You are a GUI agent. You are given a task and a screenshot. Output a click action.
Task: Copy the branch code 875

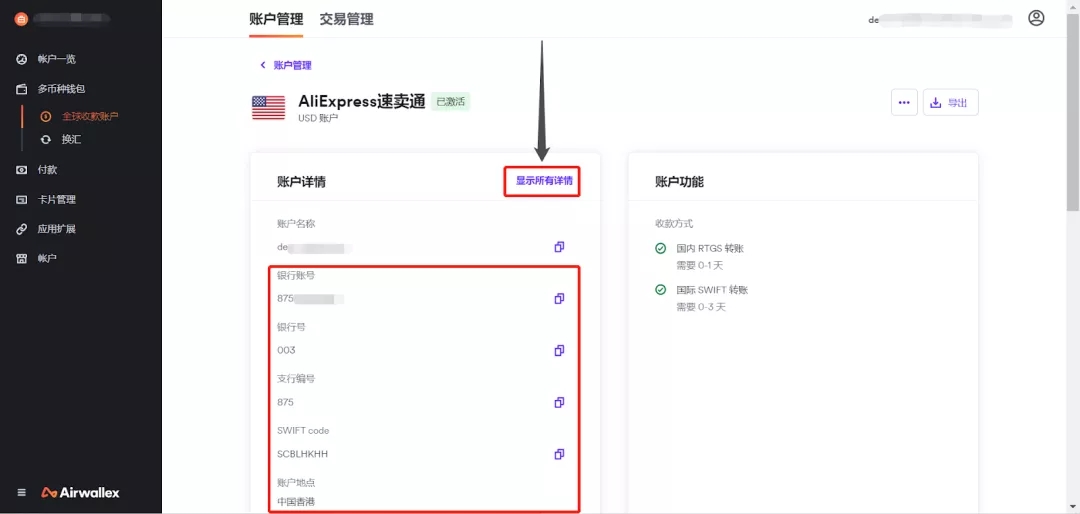click(x=559, y=402)
